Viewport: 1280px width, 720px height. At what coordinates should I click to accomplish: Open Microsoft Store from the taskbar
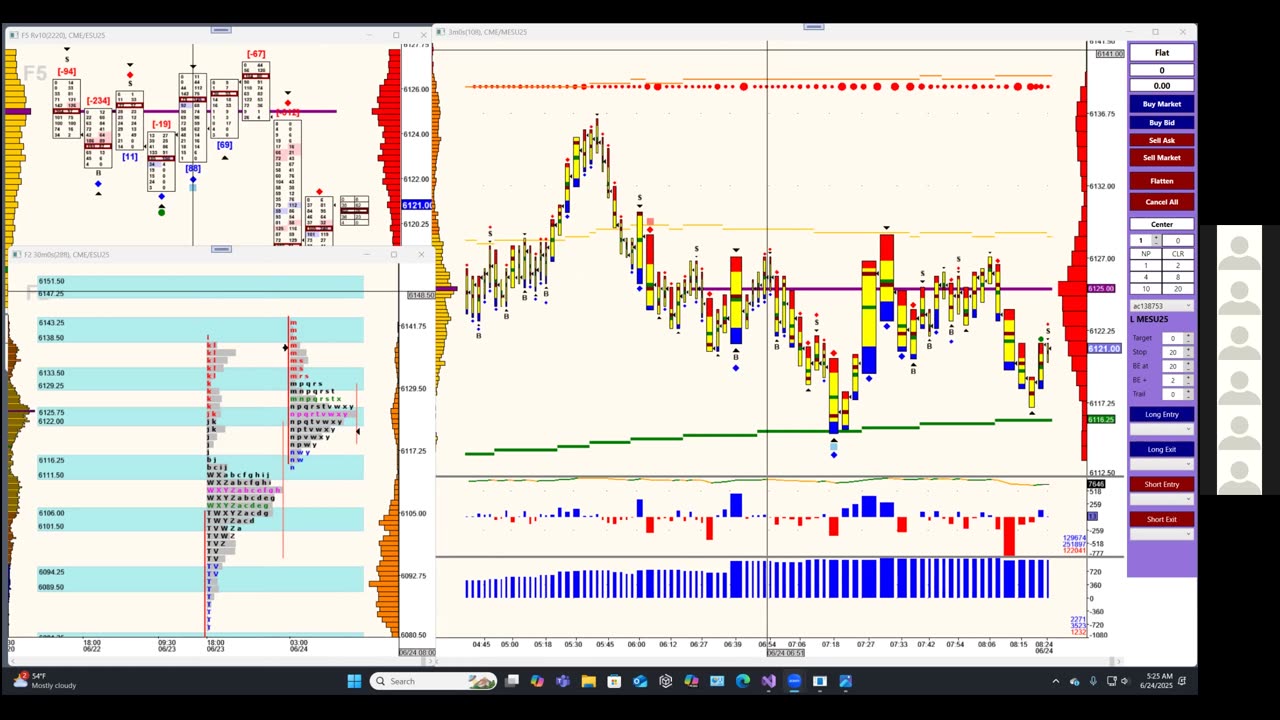614,681
